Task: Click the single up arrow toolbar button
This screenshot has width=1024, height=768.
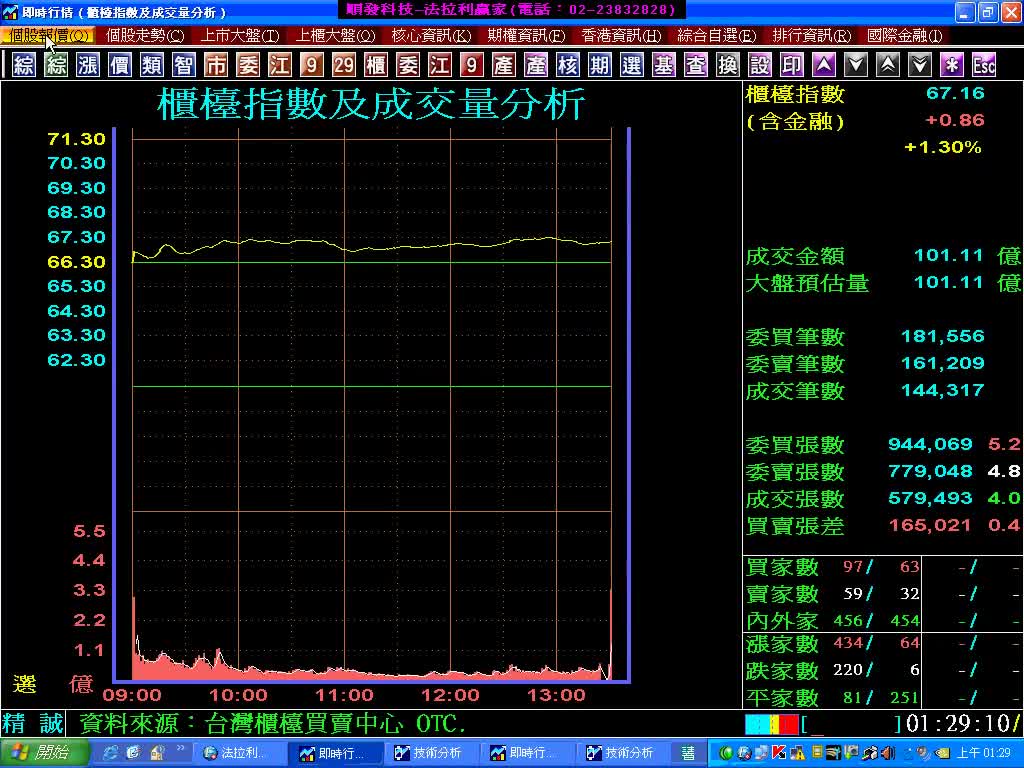Action: [x=823, y=66]
